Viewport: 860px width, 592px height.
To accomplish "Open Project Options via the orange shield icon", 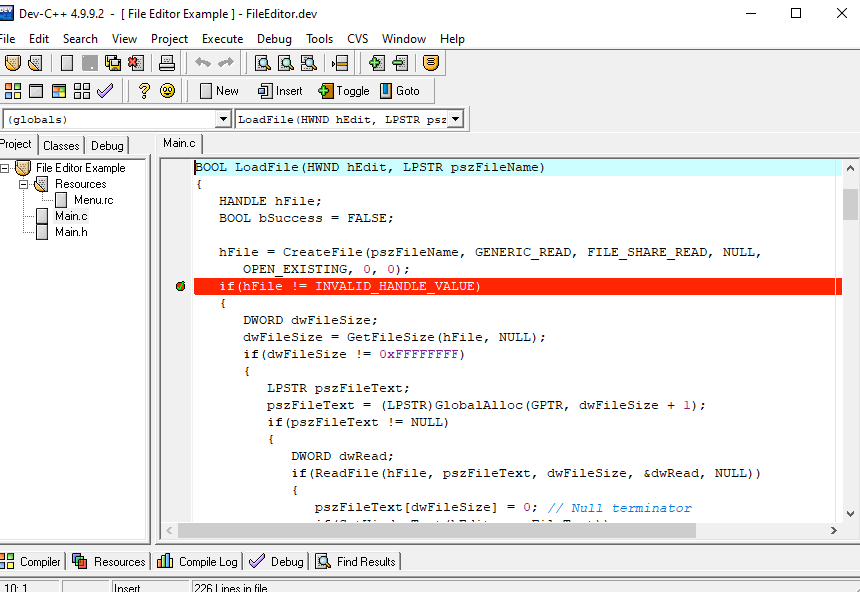I will pos(431,63).
